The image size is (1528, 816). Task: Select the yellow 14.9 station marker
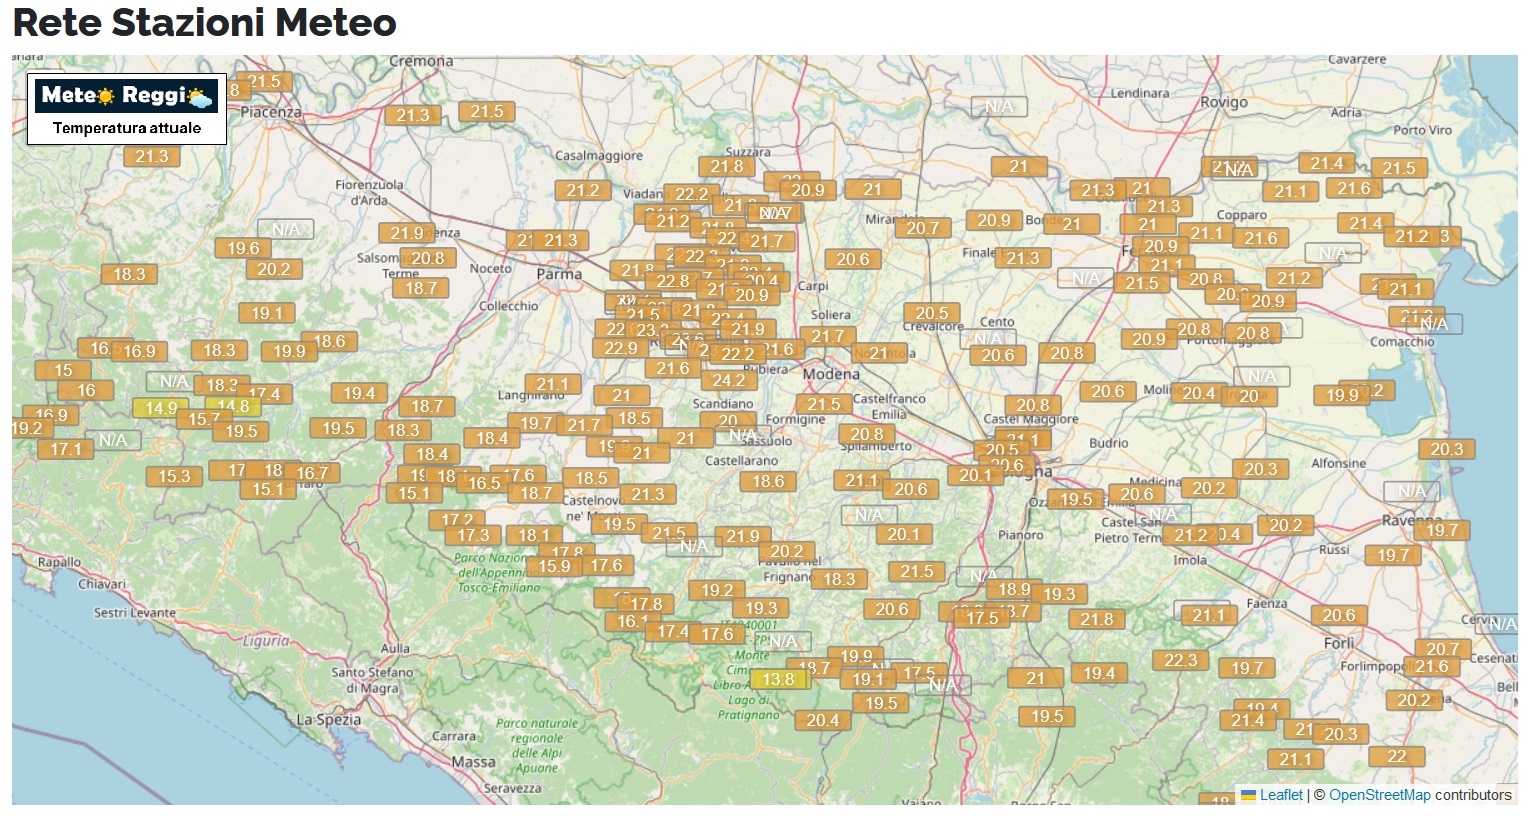[x=160, y=408]
